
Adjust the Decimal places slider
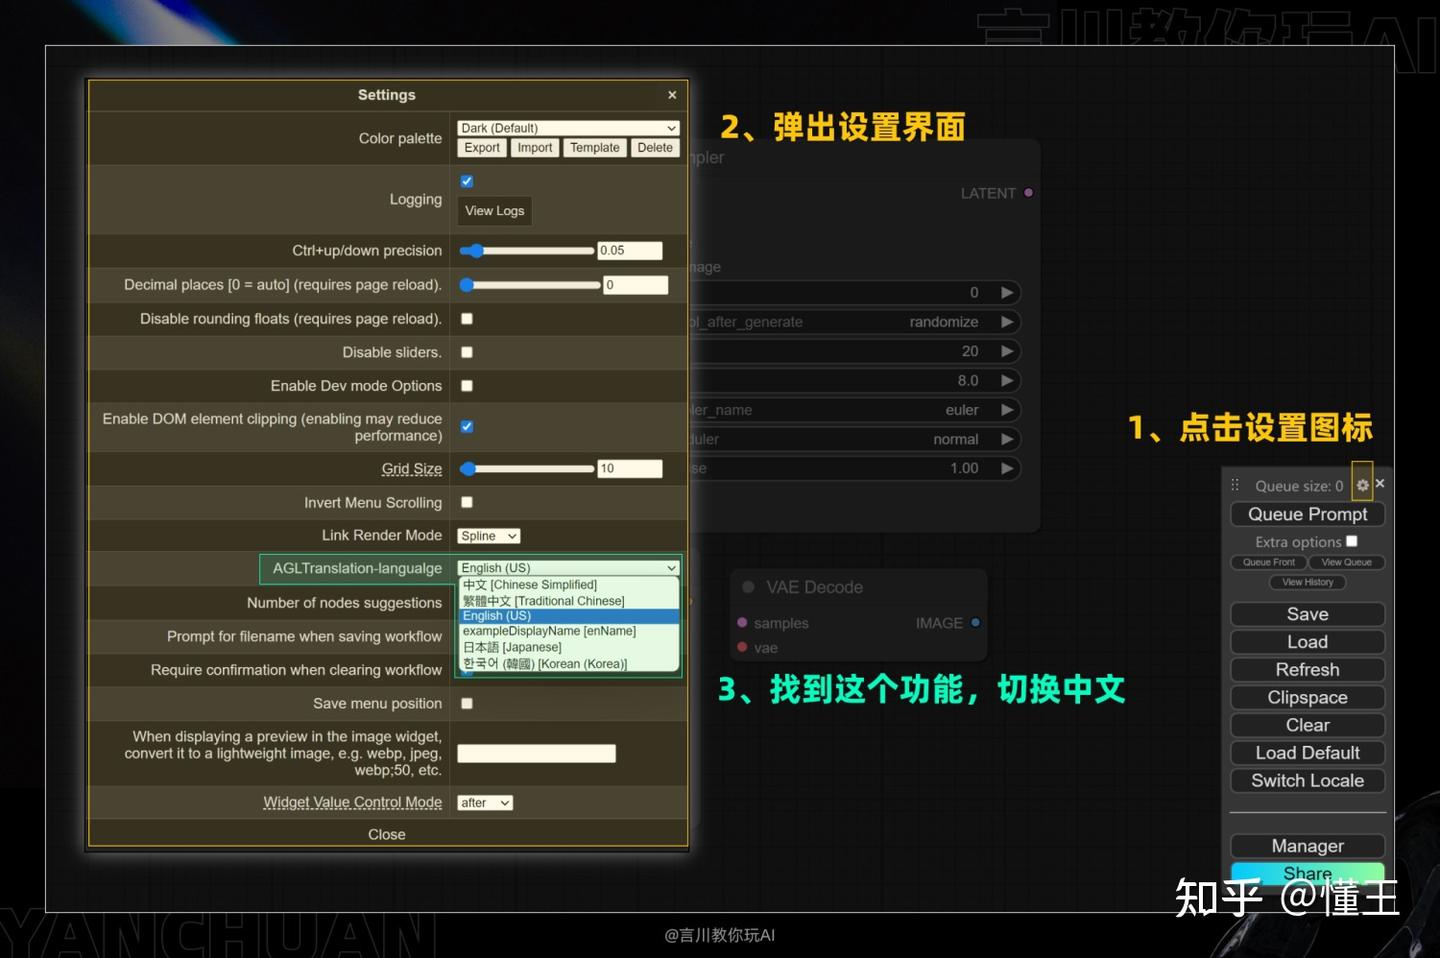(x=529, y=285)
